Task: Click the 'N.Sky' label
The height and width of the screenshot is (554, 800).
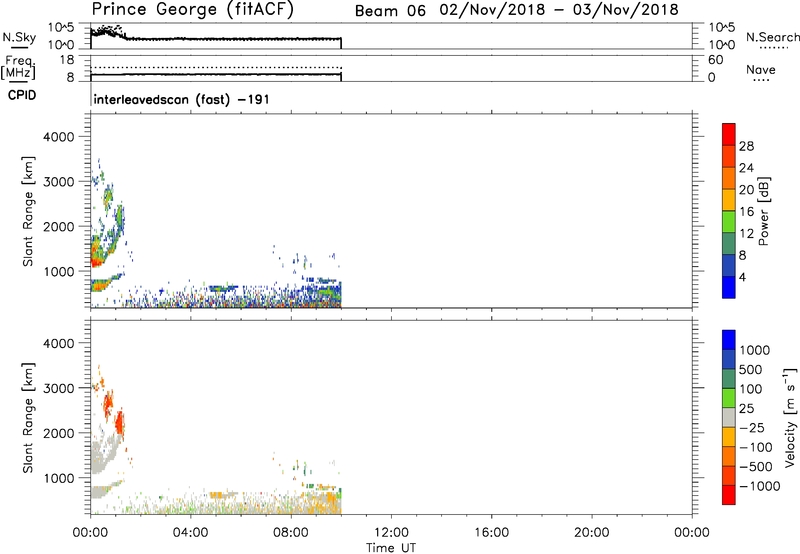Action: point(19,37)
